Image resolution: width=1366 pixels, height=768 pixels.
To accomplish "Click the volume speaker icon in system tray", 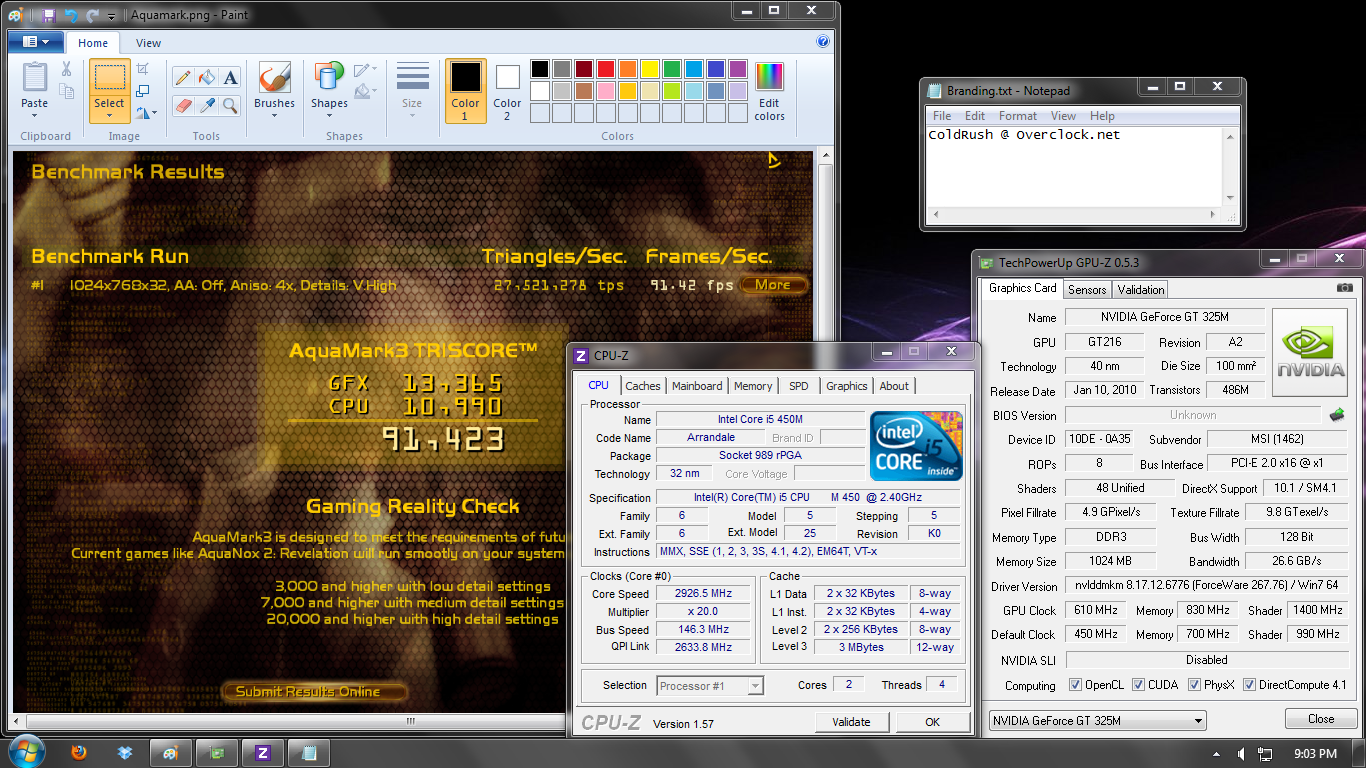I will click(1241, 753).
